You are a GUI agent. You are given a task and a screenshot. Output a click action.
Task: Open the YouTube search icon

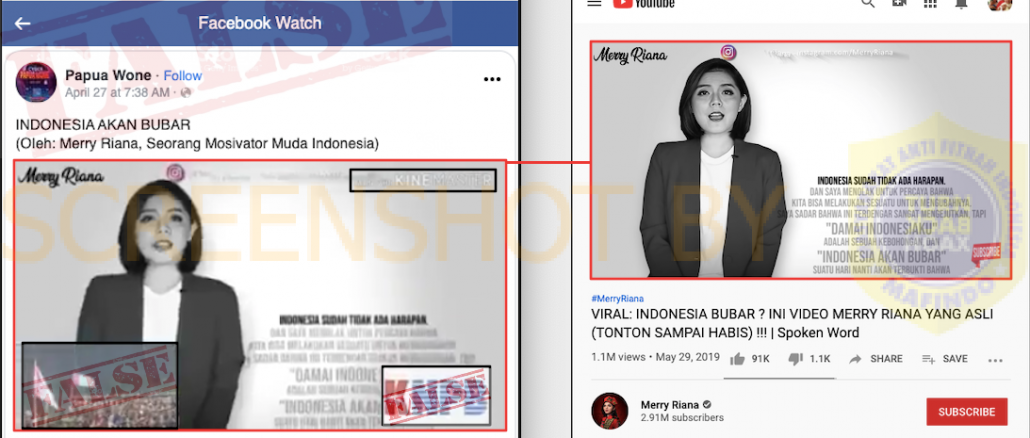click(868, 3)
